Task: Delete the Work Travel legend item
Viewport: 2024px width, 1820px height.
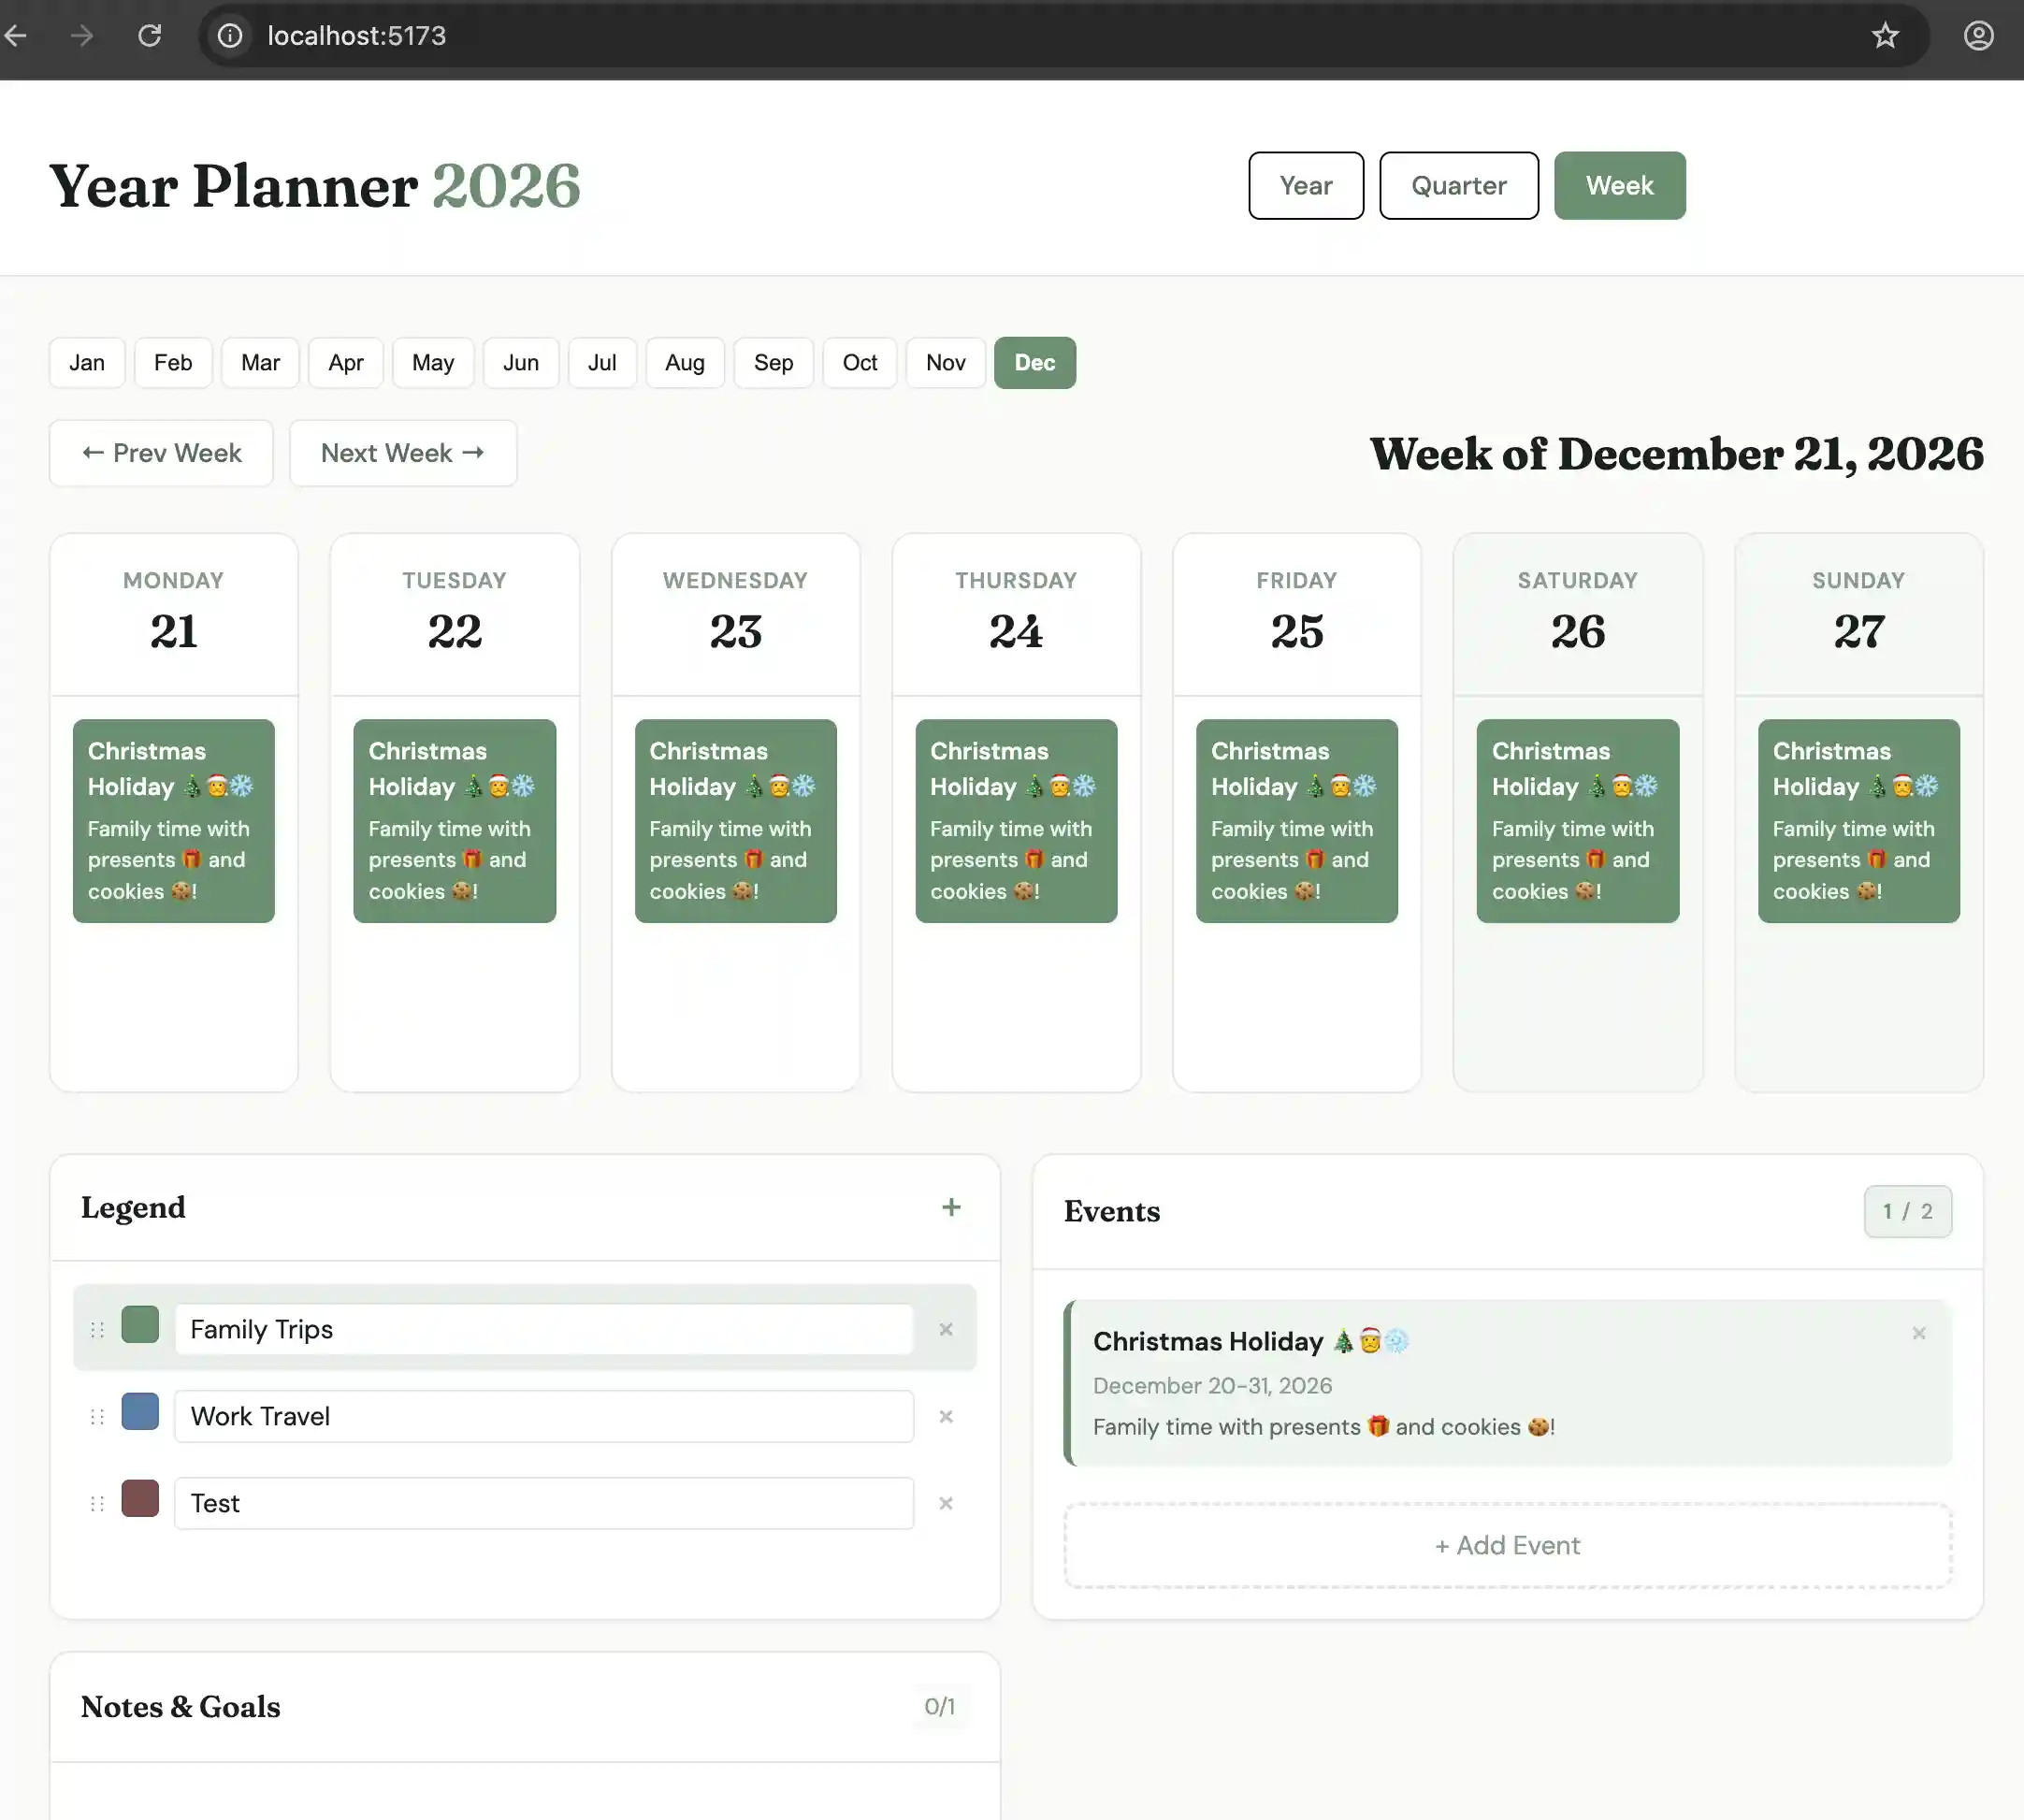Action: (945, 1416)
